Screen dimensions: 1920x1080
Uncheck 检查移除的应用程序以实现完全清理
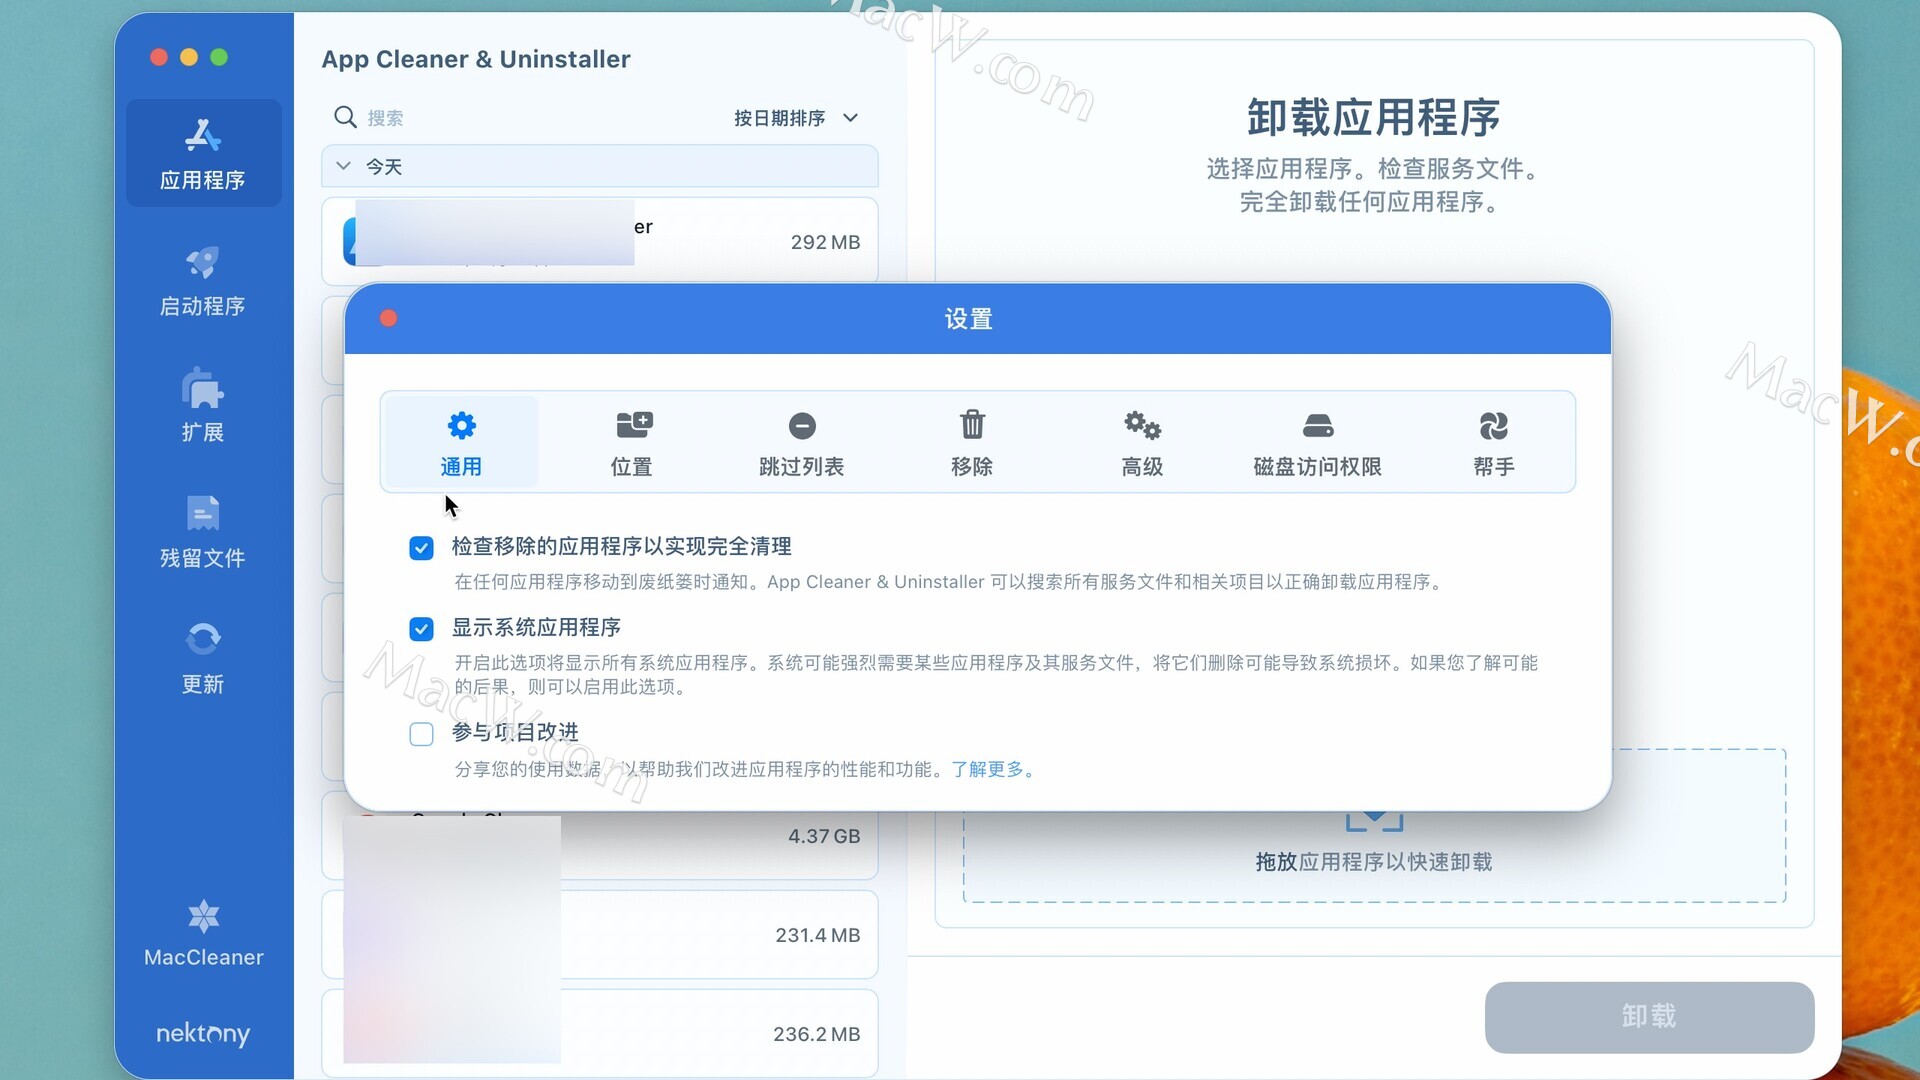point(421,548)
